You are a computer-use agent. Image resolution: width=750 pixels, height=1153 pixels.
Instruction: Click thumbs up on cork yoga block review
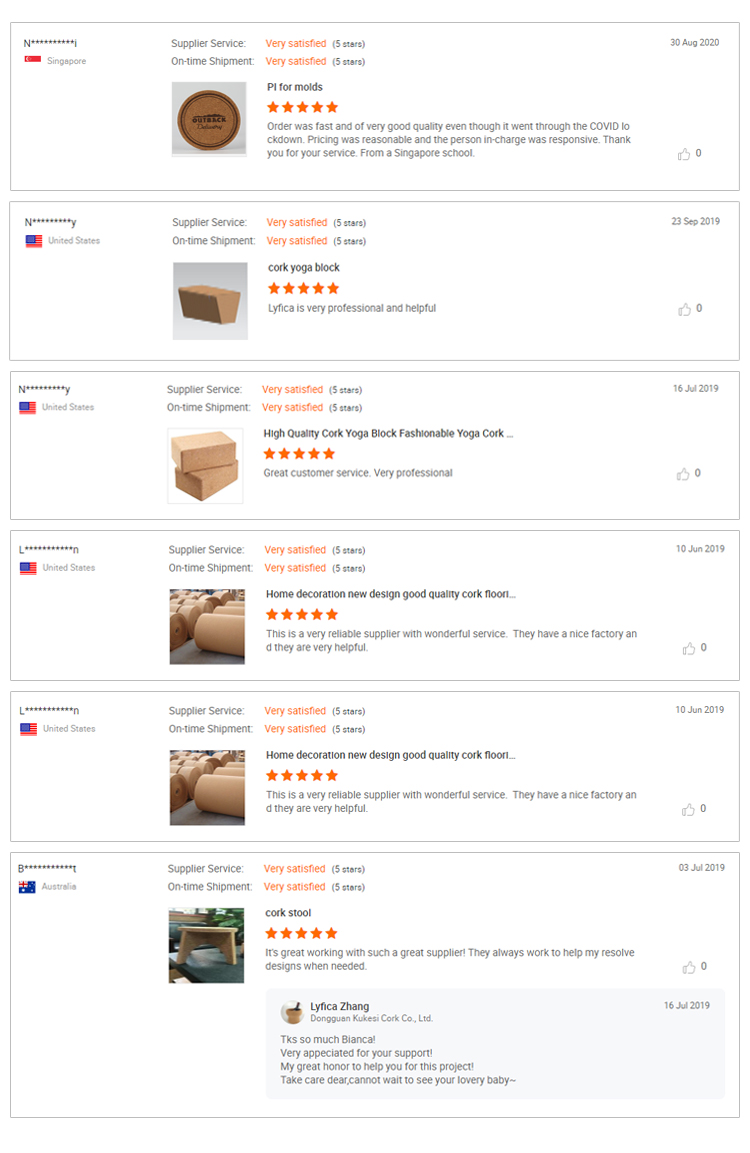click(684, 309)
